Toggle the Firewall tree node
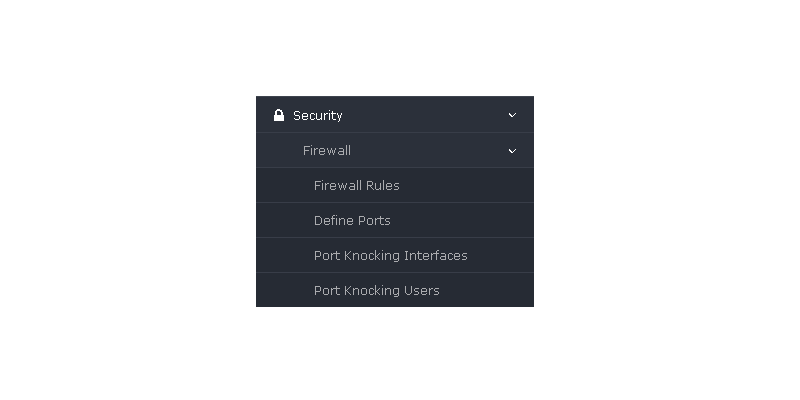 (x=395, y=151)
